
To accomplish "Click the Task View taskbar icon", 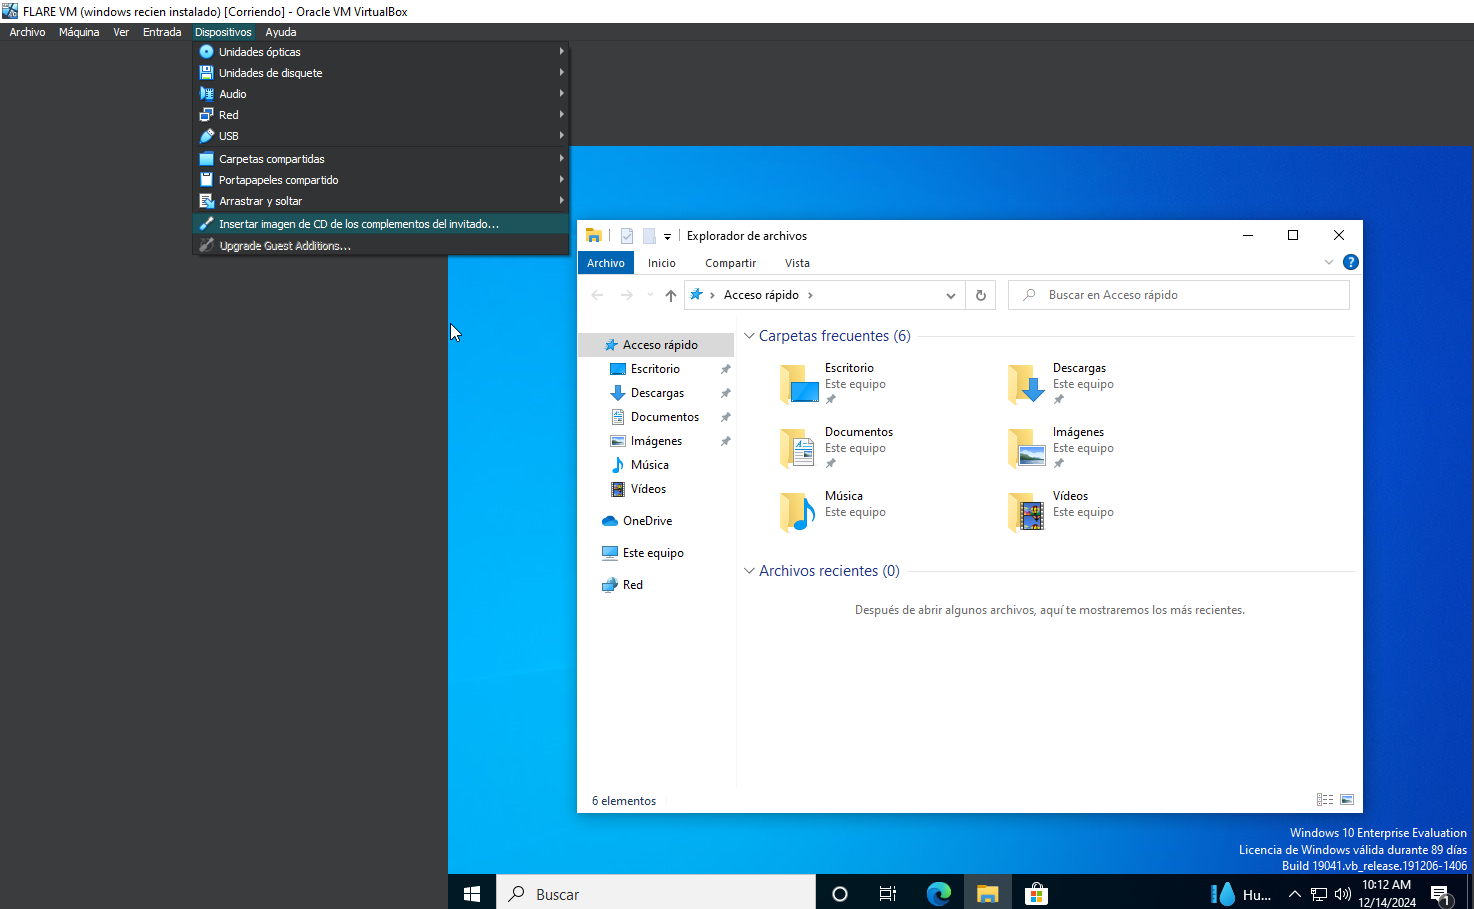I will pyautogui.click(x=887, y=894).
